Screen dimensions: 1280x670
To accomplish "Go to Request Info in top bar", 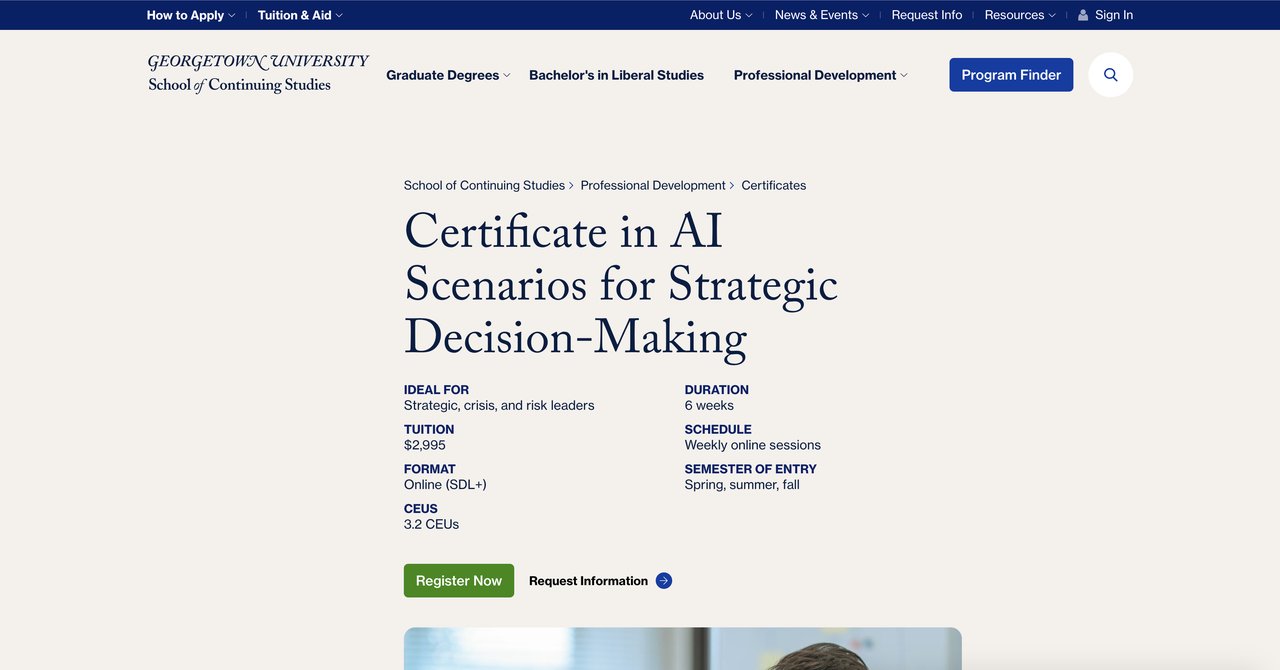I will [927, 15].
